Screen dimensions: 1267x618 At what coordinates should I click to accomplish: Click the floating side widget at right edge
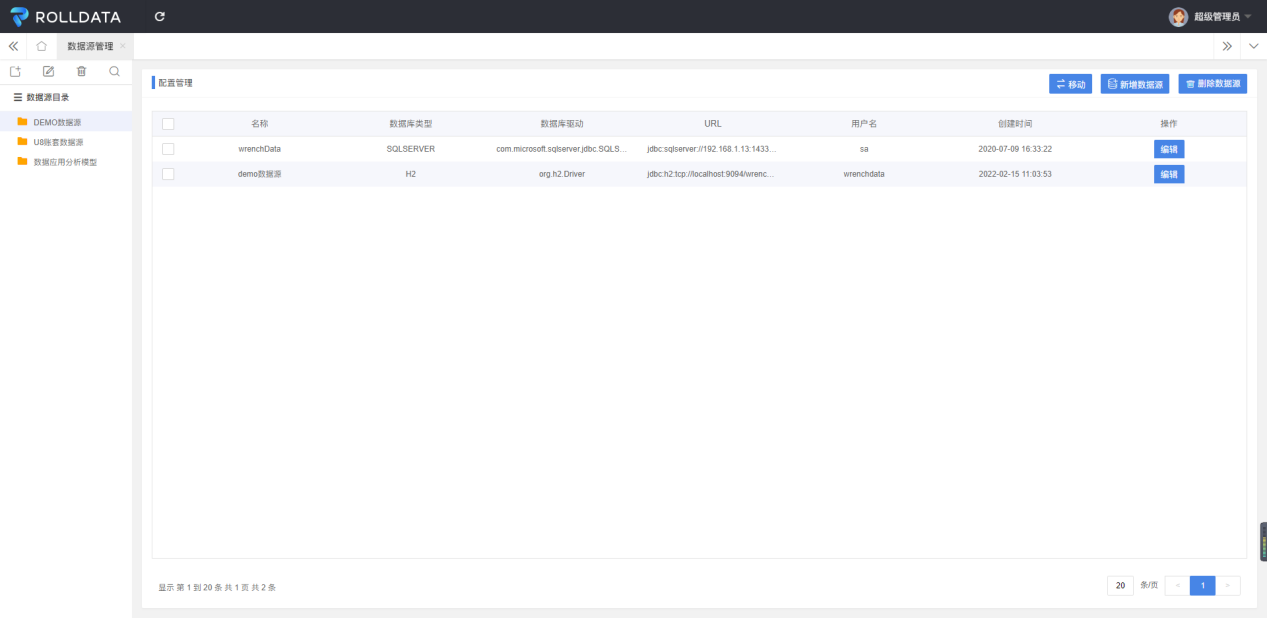pyautogui.click(x=1263, y=541)
